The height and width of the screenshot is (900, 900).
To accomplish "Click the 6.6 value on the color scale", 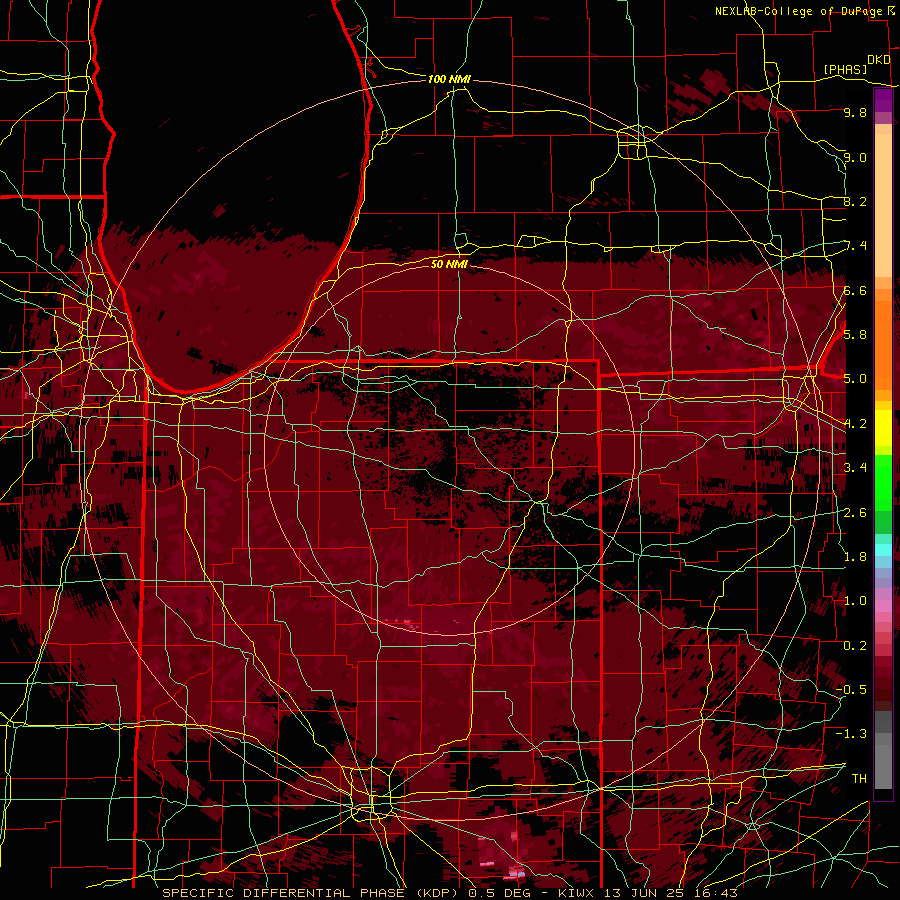I will pos(855,290).
